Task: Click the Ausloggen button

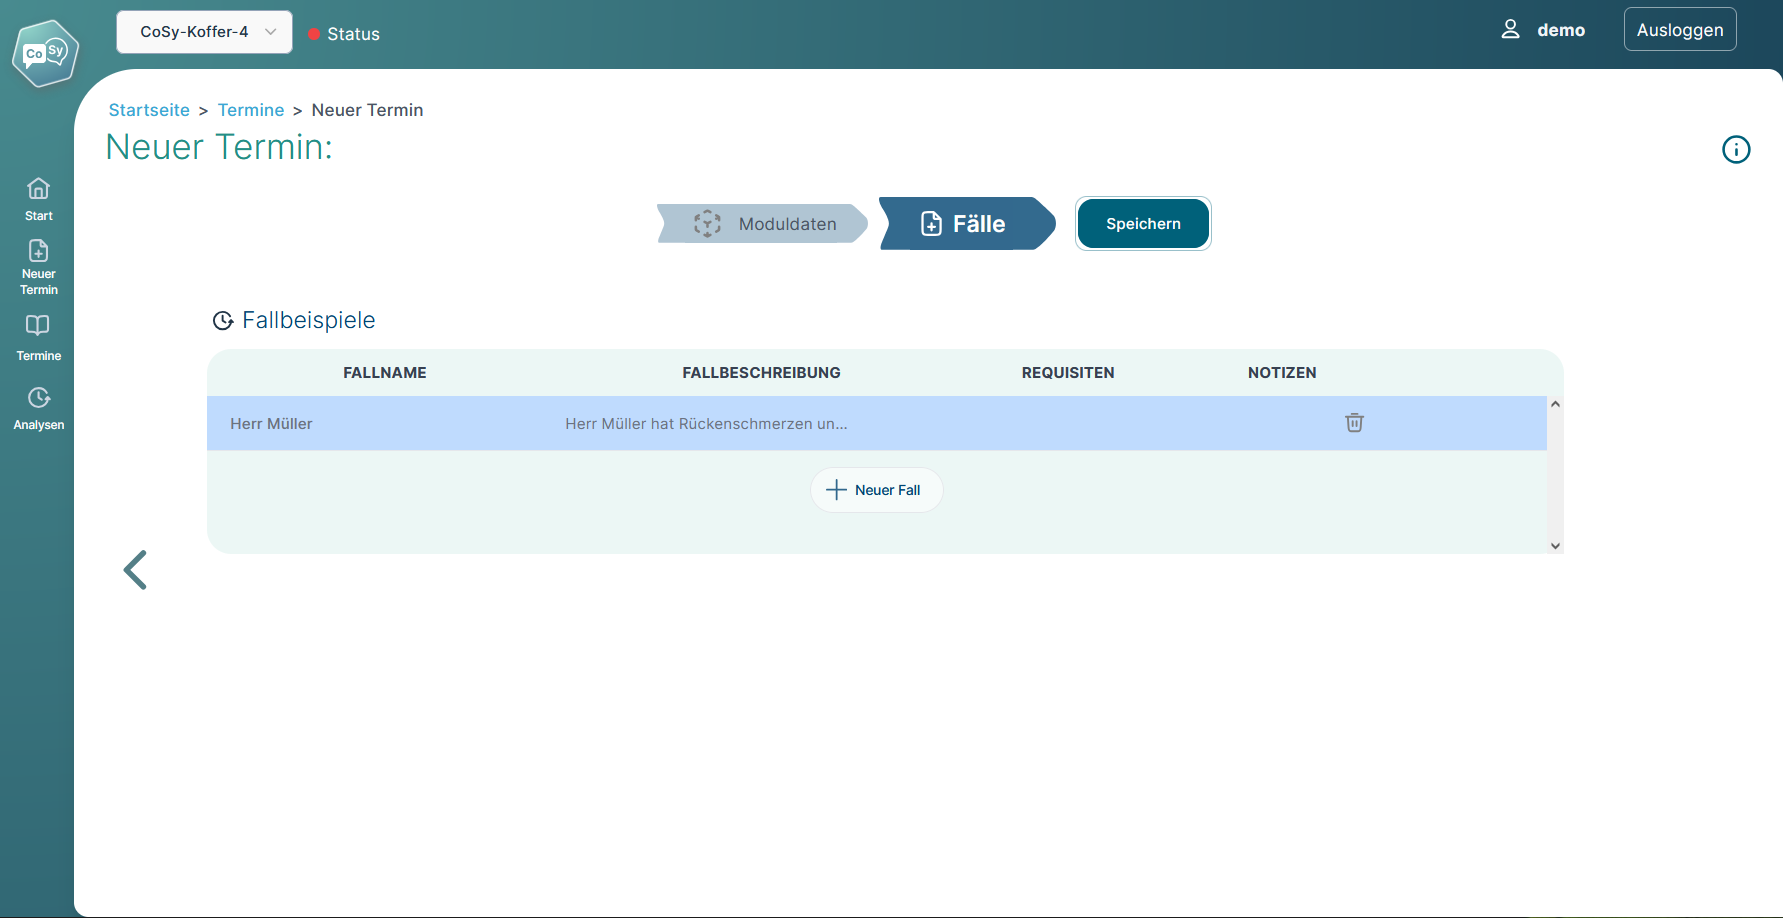Action: tap(1679, 30)
